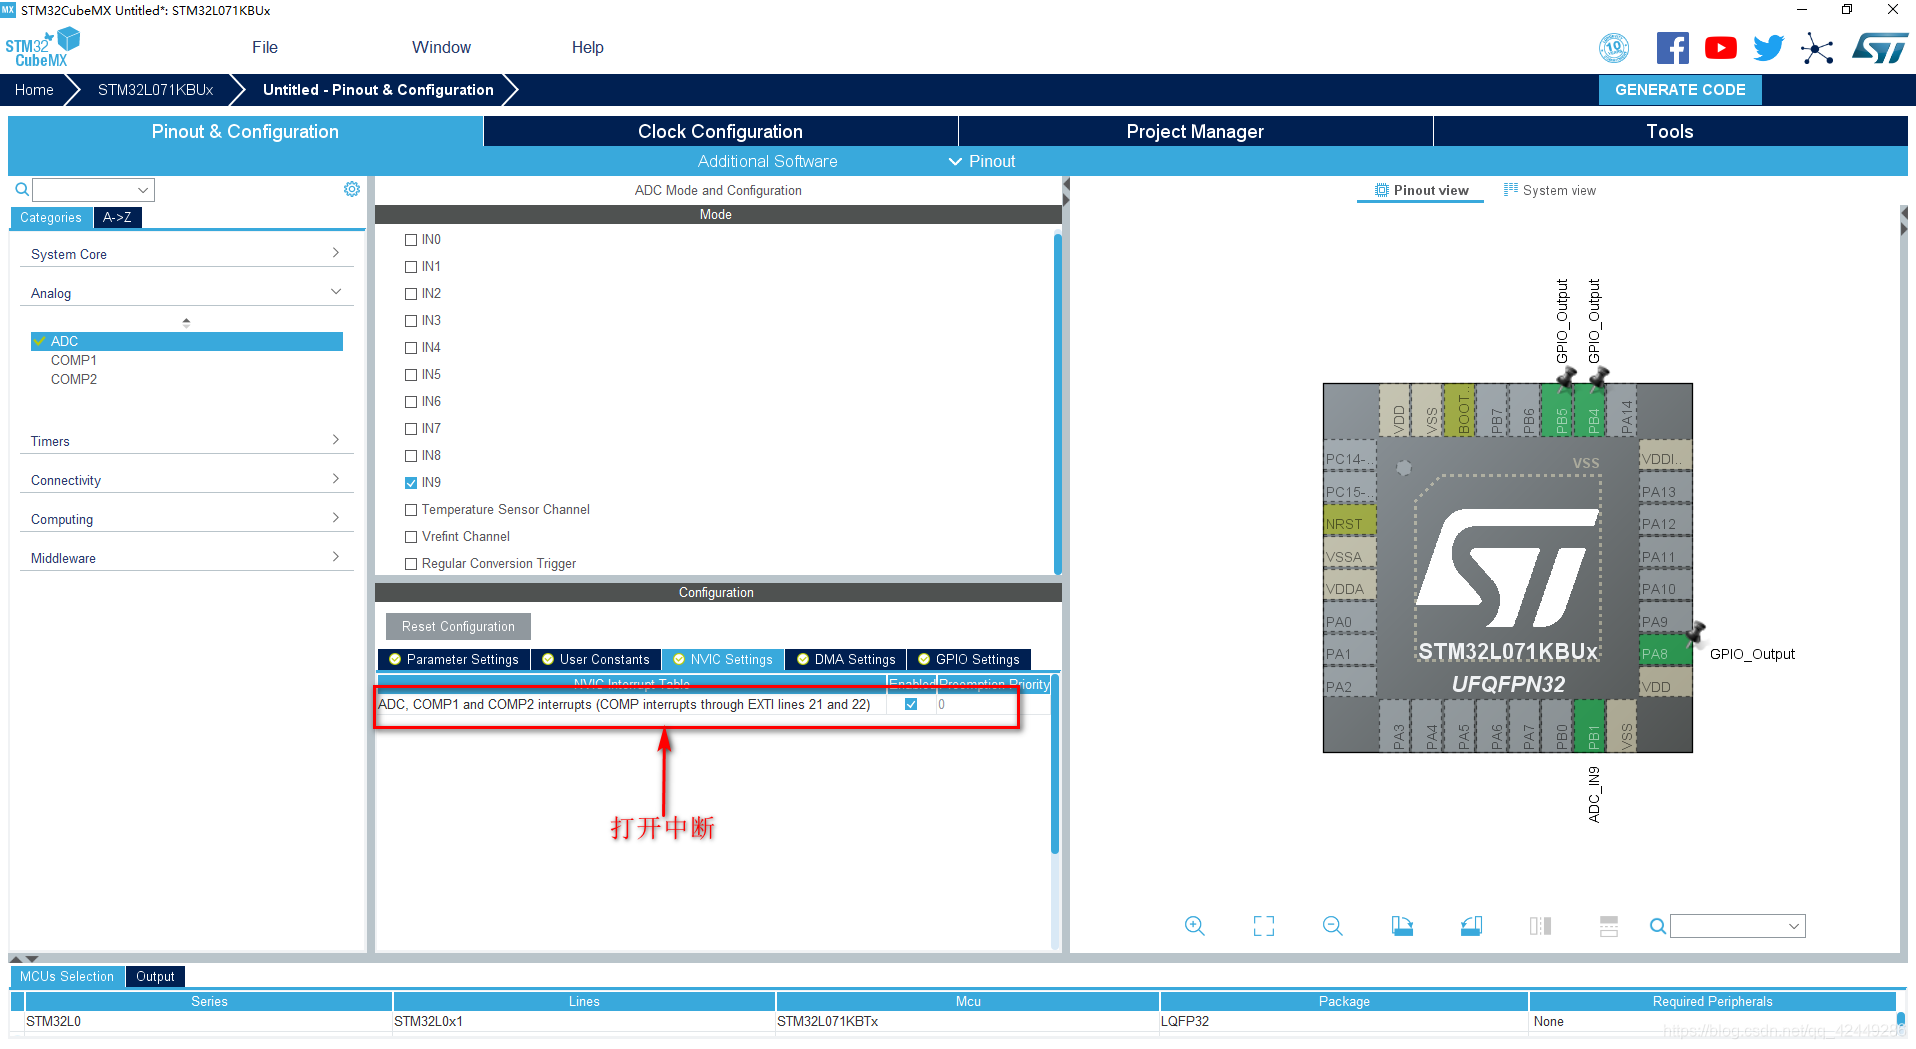
Task: Click the category search magnifier icon
Action: click(21, 189)
